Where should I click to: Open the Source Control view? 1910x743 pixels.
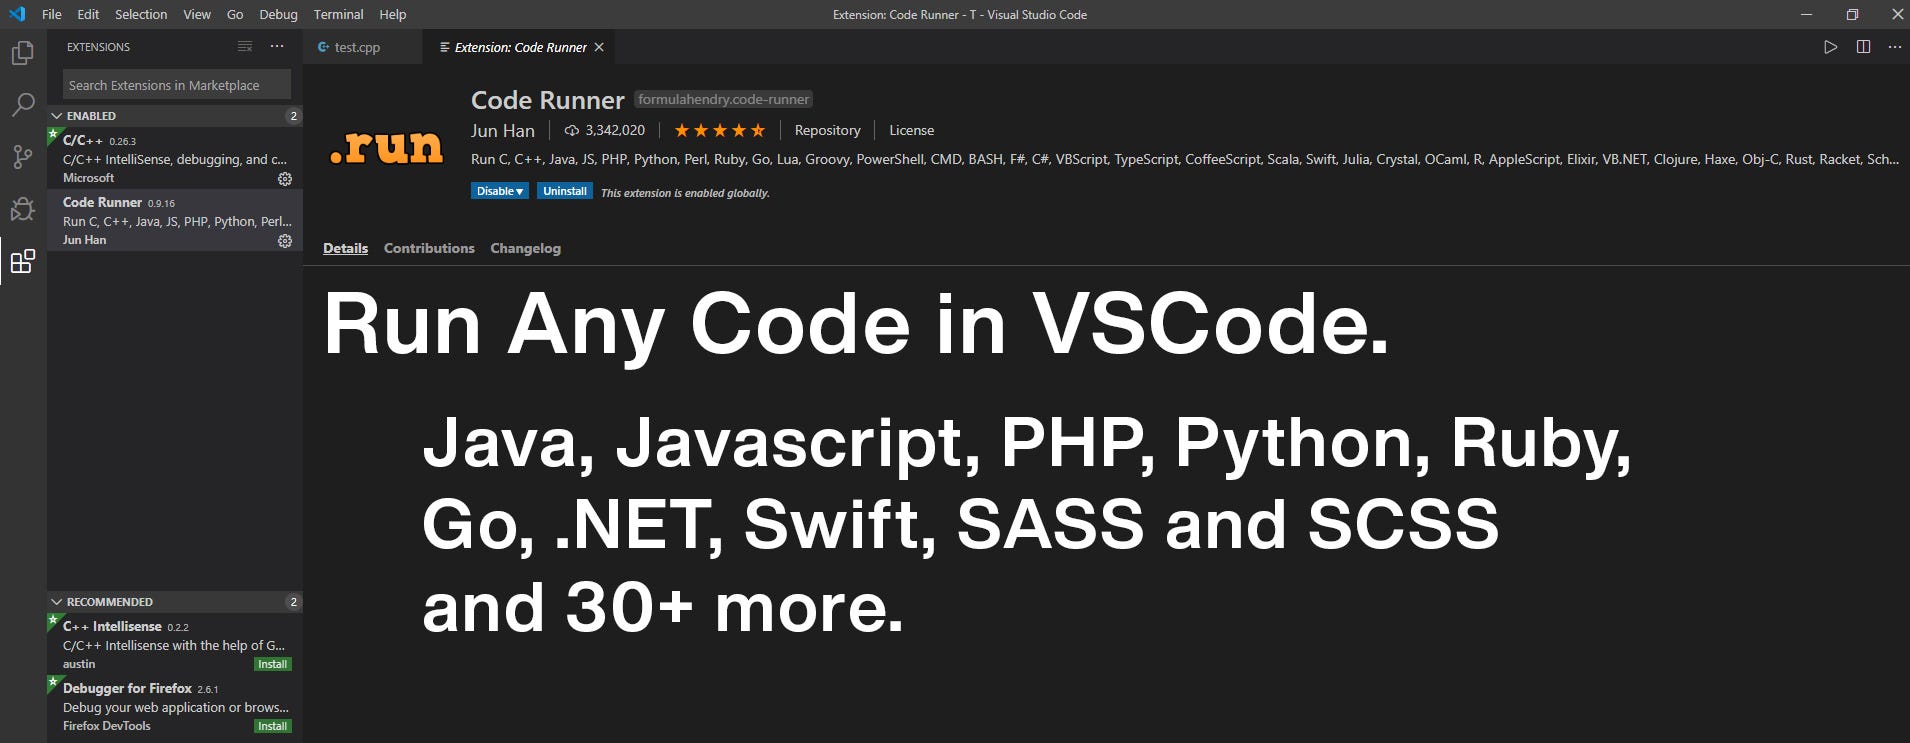pyautogui.click(x=22, y=157)
